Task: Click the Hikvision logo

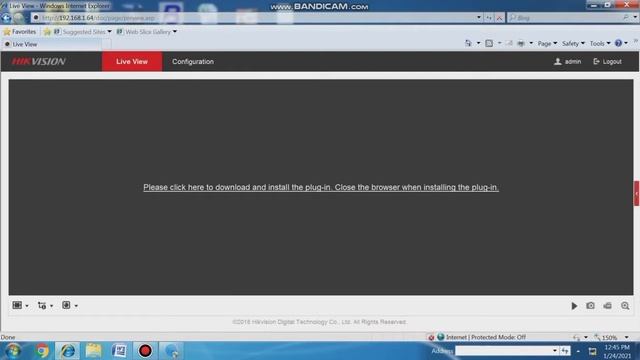Action: pos(39,62)
